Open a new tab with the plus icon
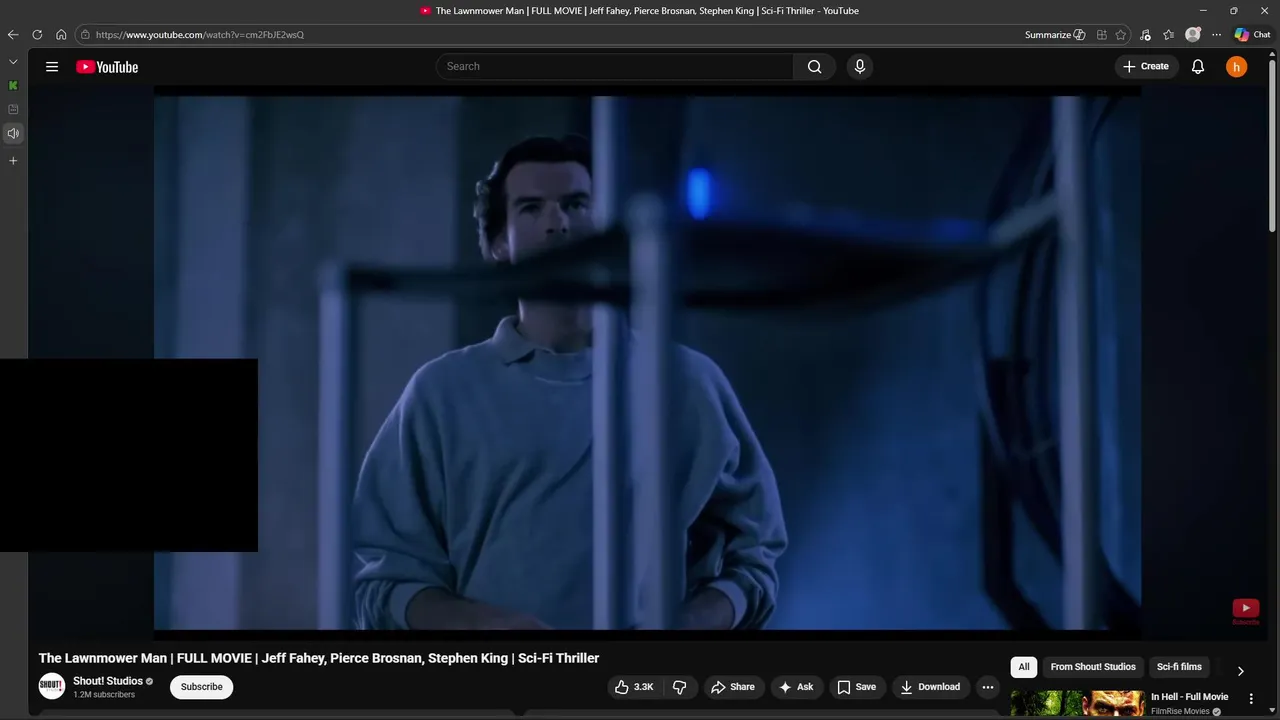The width and height of the screenshot is (1280, 720). (13, 160)
